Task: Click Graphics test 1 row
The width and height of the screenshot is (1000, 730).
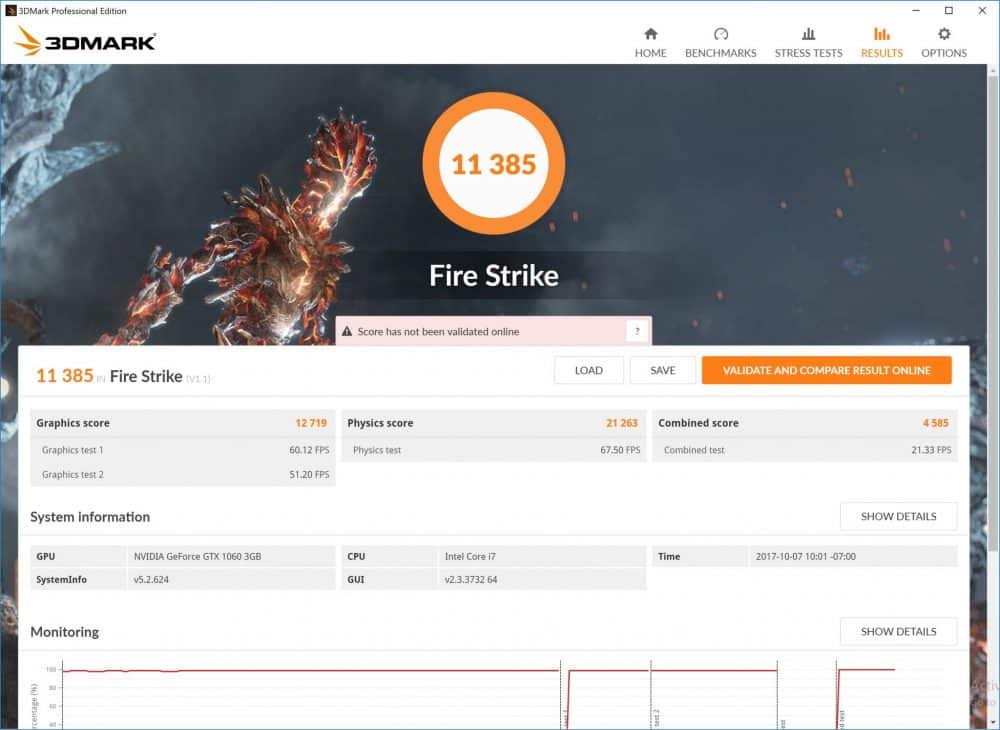Action: [182, 450]
